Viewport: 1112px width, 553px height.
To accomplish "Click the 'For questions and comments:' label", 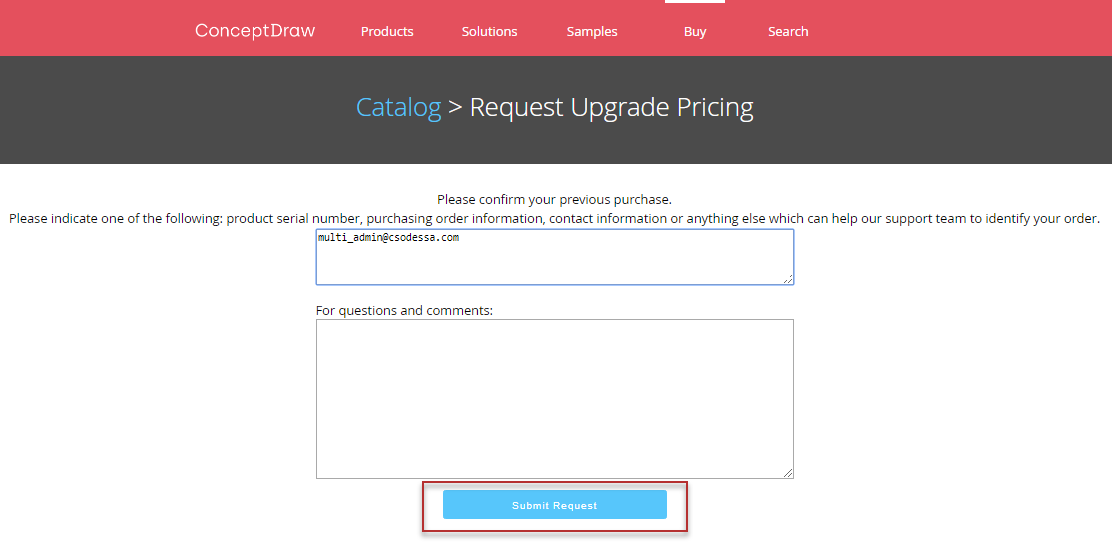I will pos(404,310).
